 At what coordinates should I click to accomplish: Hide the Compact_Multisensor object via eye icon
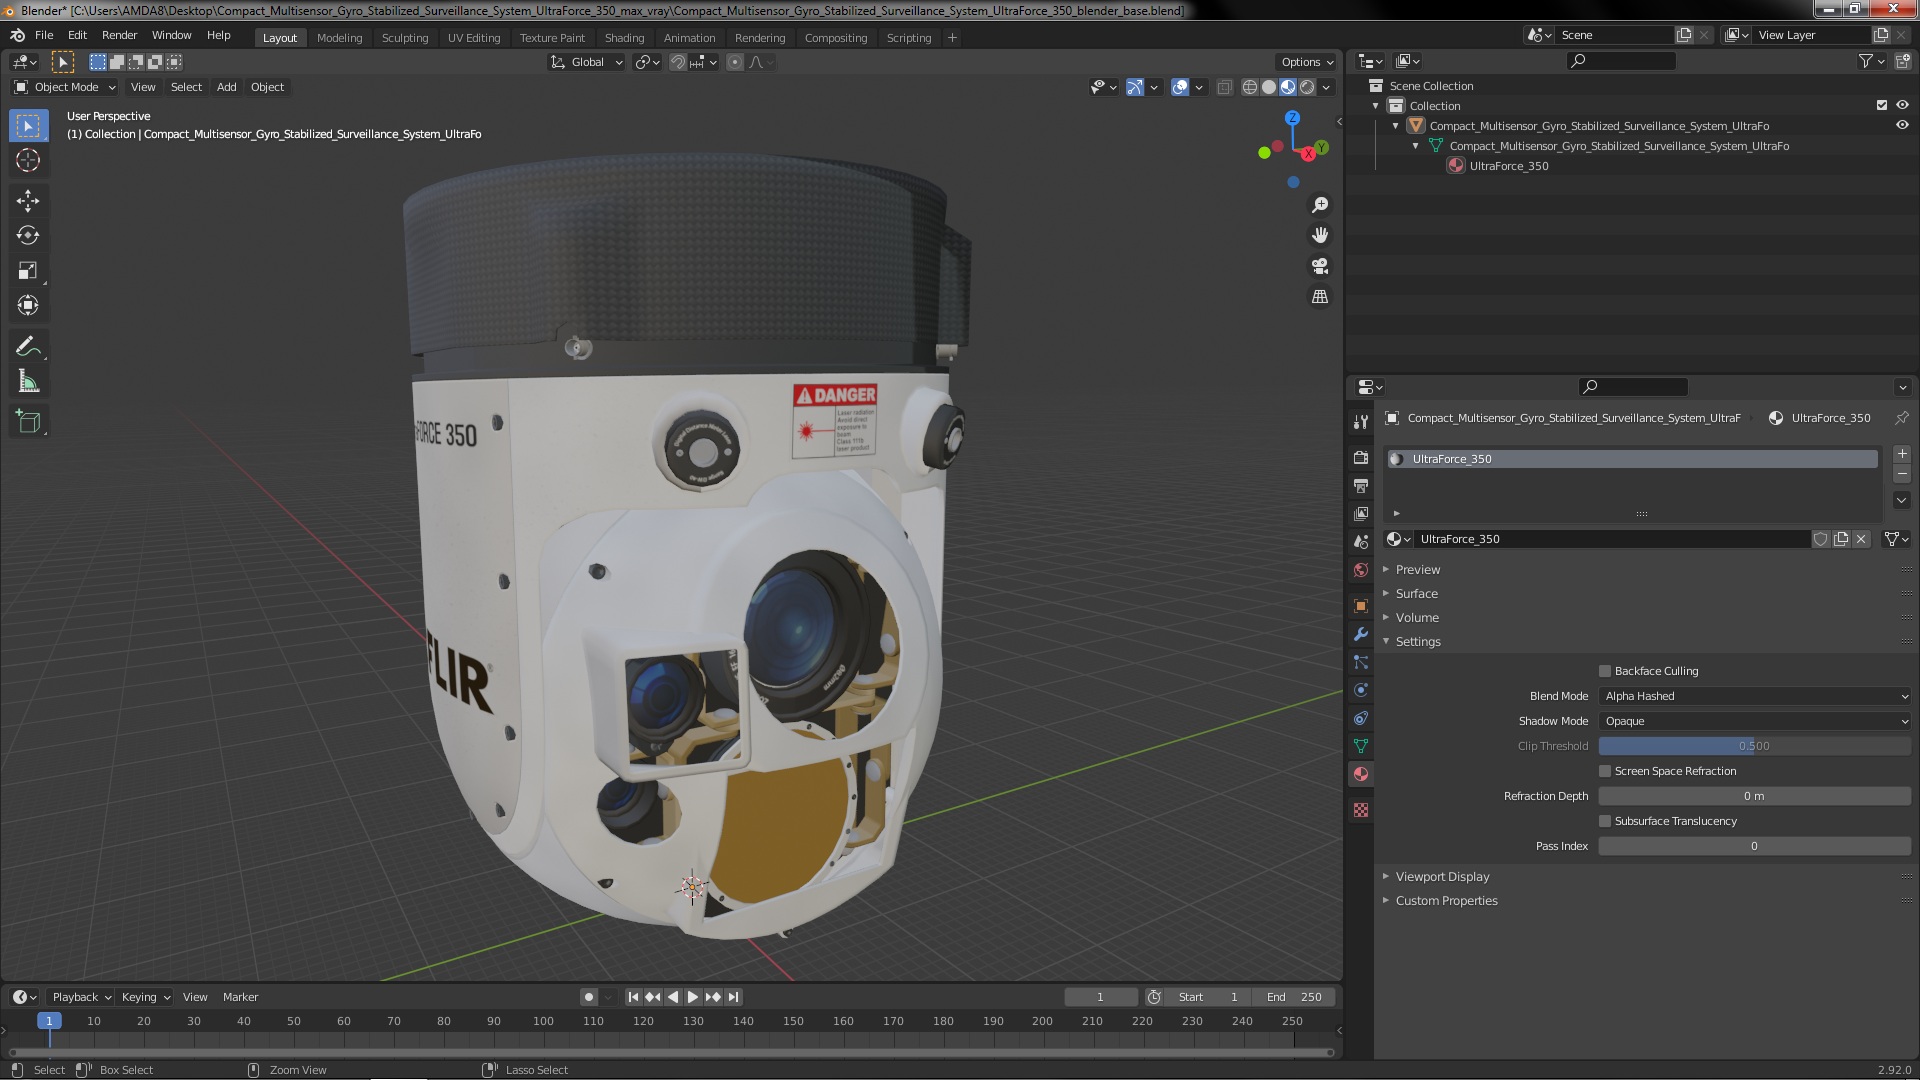(x=1902, y=125)
